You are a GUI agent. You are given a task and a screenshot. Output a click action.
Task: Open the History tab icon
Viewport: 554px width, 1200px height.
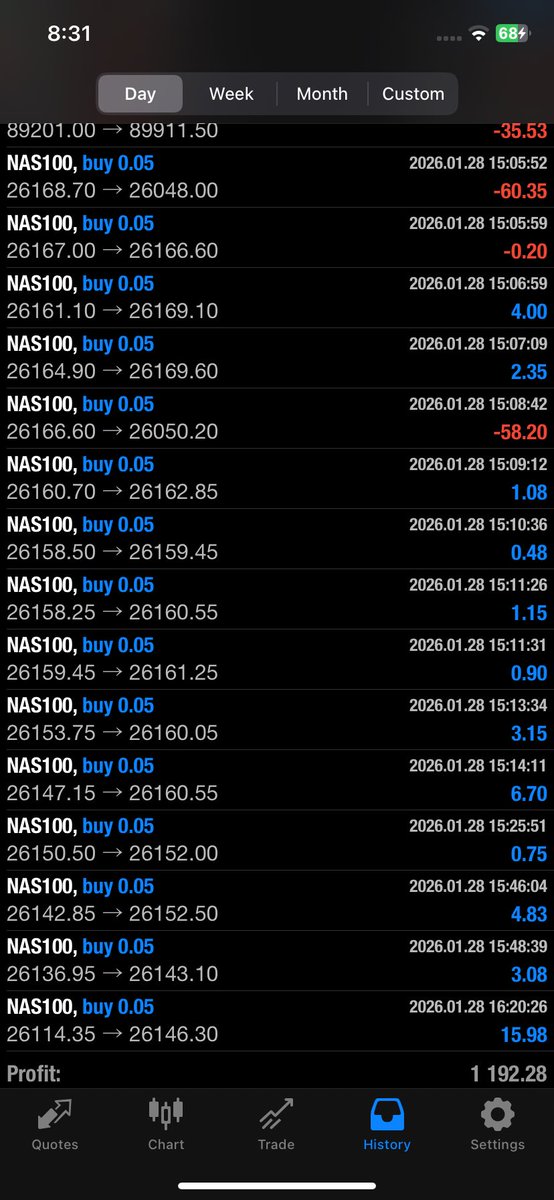(387, 1113)
